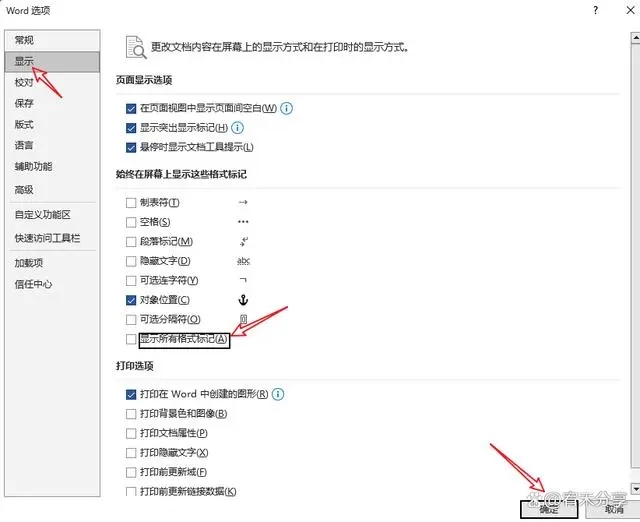Enable the 制表符 format mark checkbox
640x522 pixels.
[x=131, y=203]
